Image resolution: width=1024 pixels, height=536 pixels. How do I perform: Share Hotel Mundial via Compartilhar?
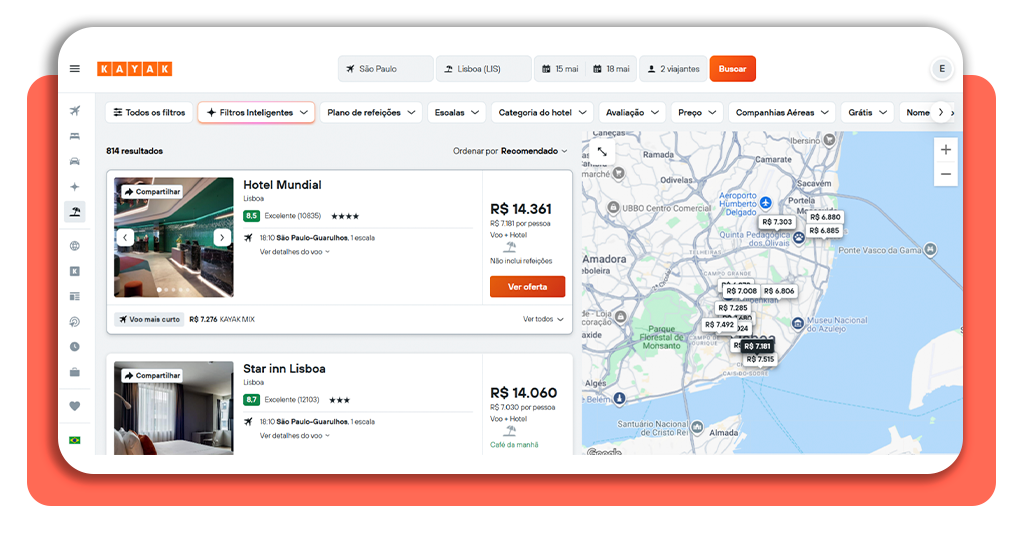coord(152,192)
